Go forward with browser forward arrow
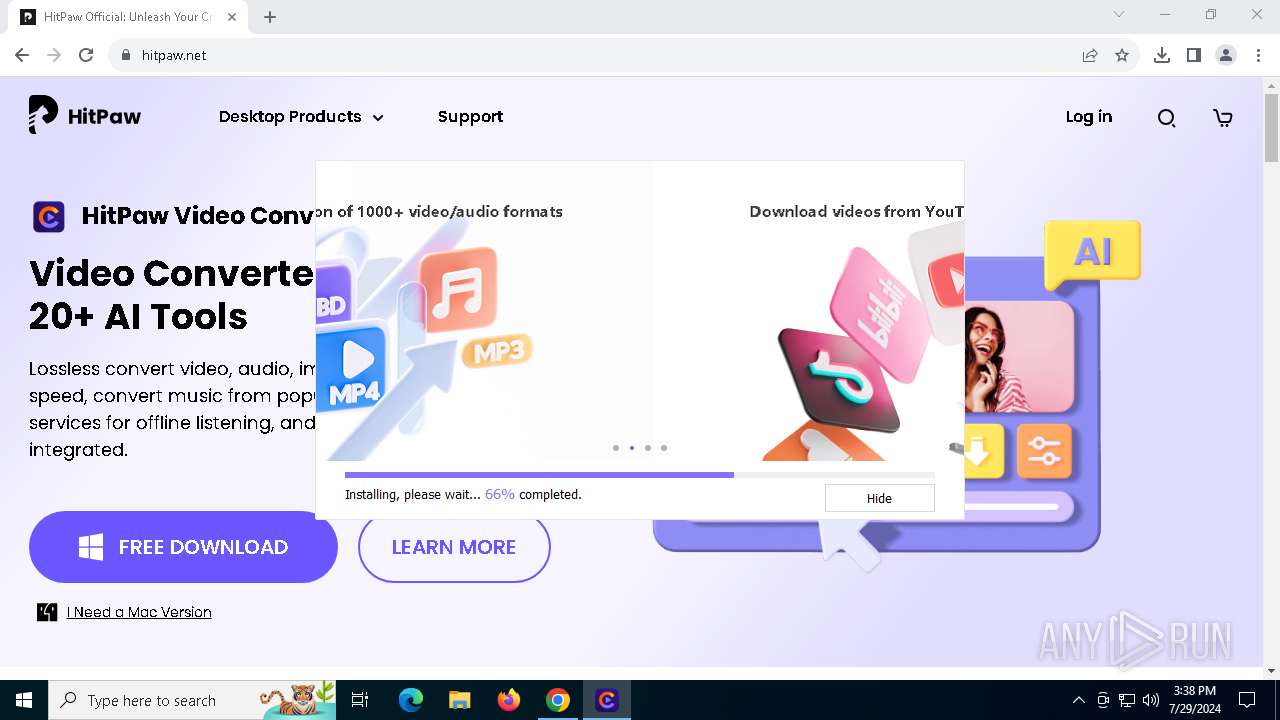This screenshot has width=1280, height=720. click(x=54, y=55)
